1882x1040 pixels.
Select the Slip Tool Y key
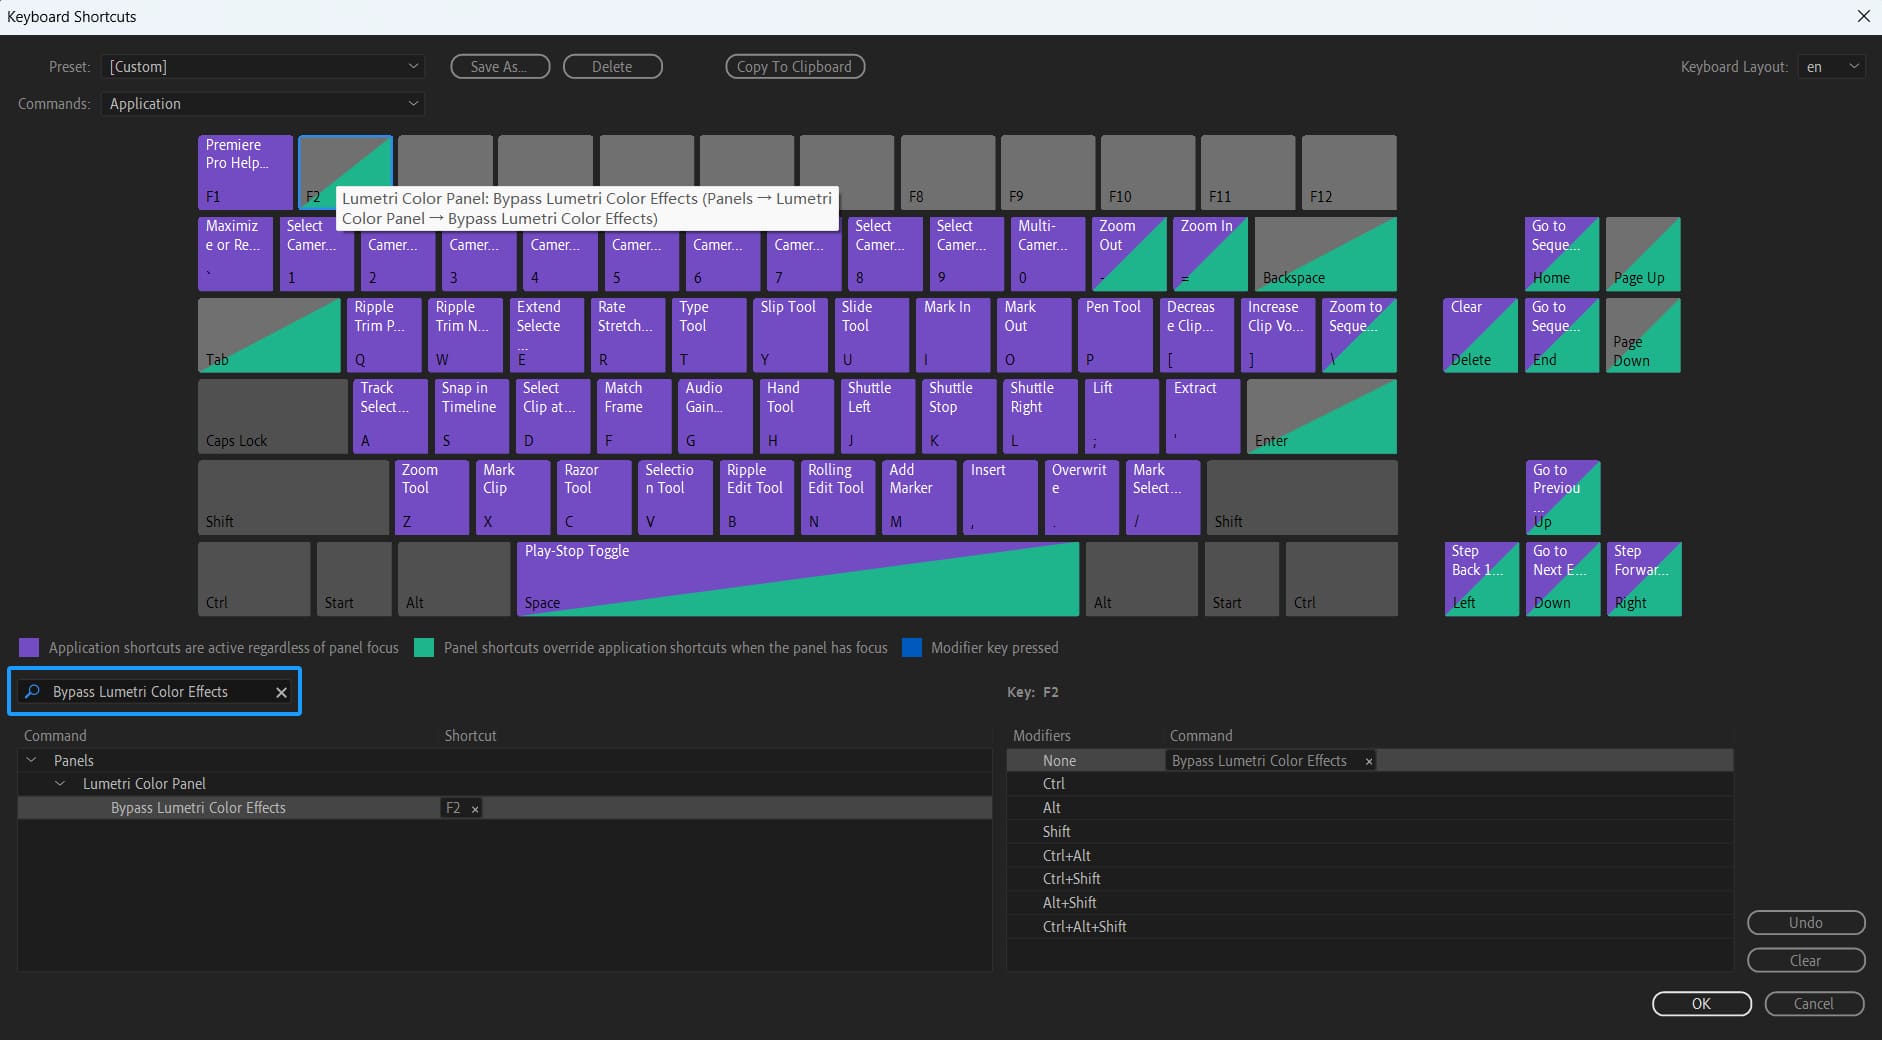click(790, 335)
